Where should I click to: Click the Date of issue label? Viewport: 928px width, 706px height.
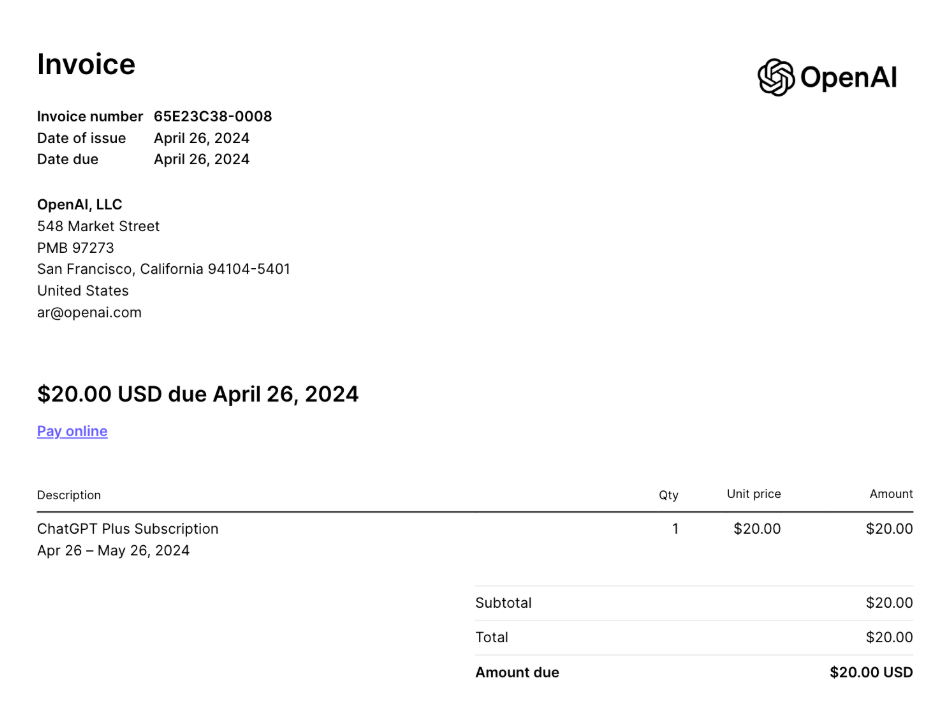[81, 138]
